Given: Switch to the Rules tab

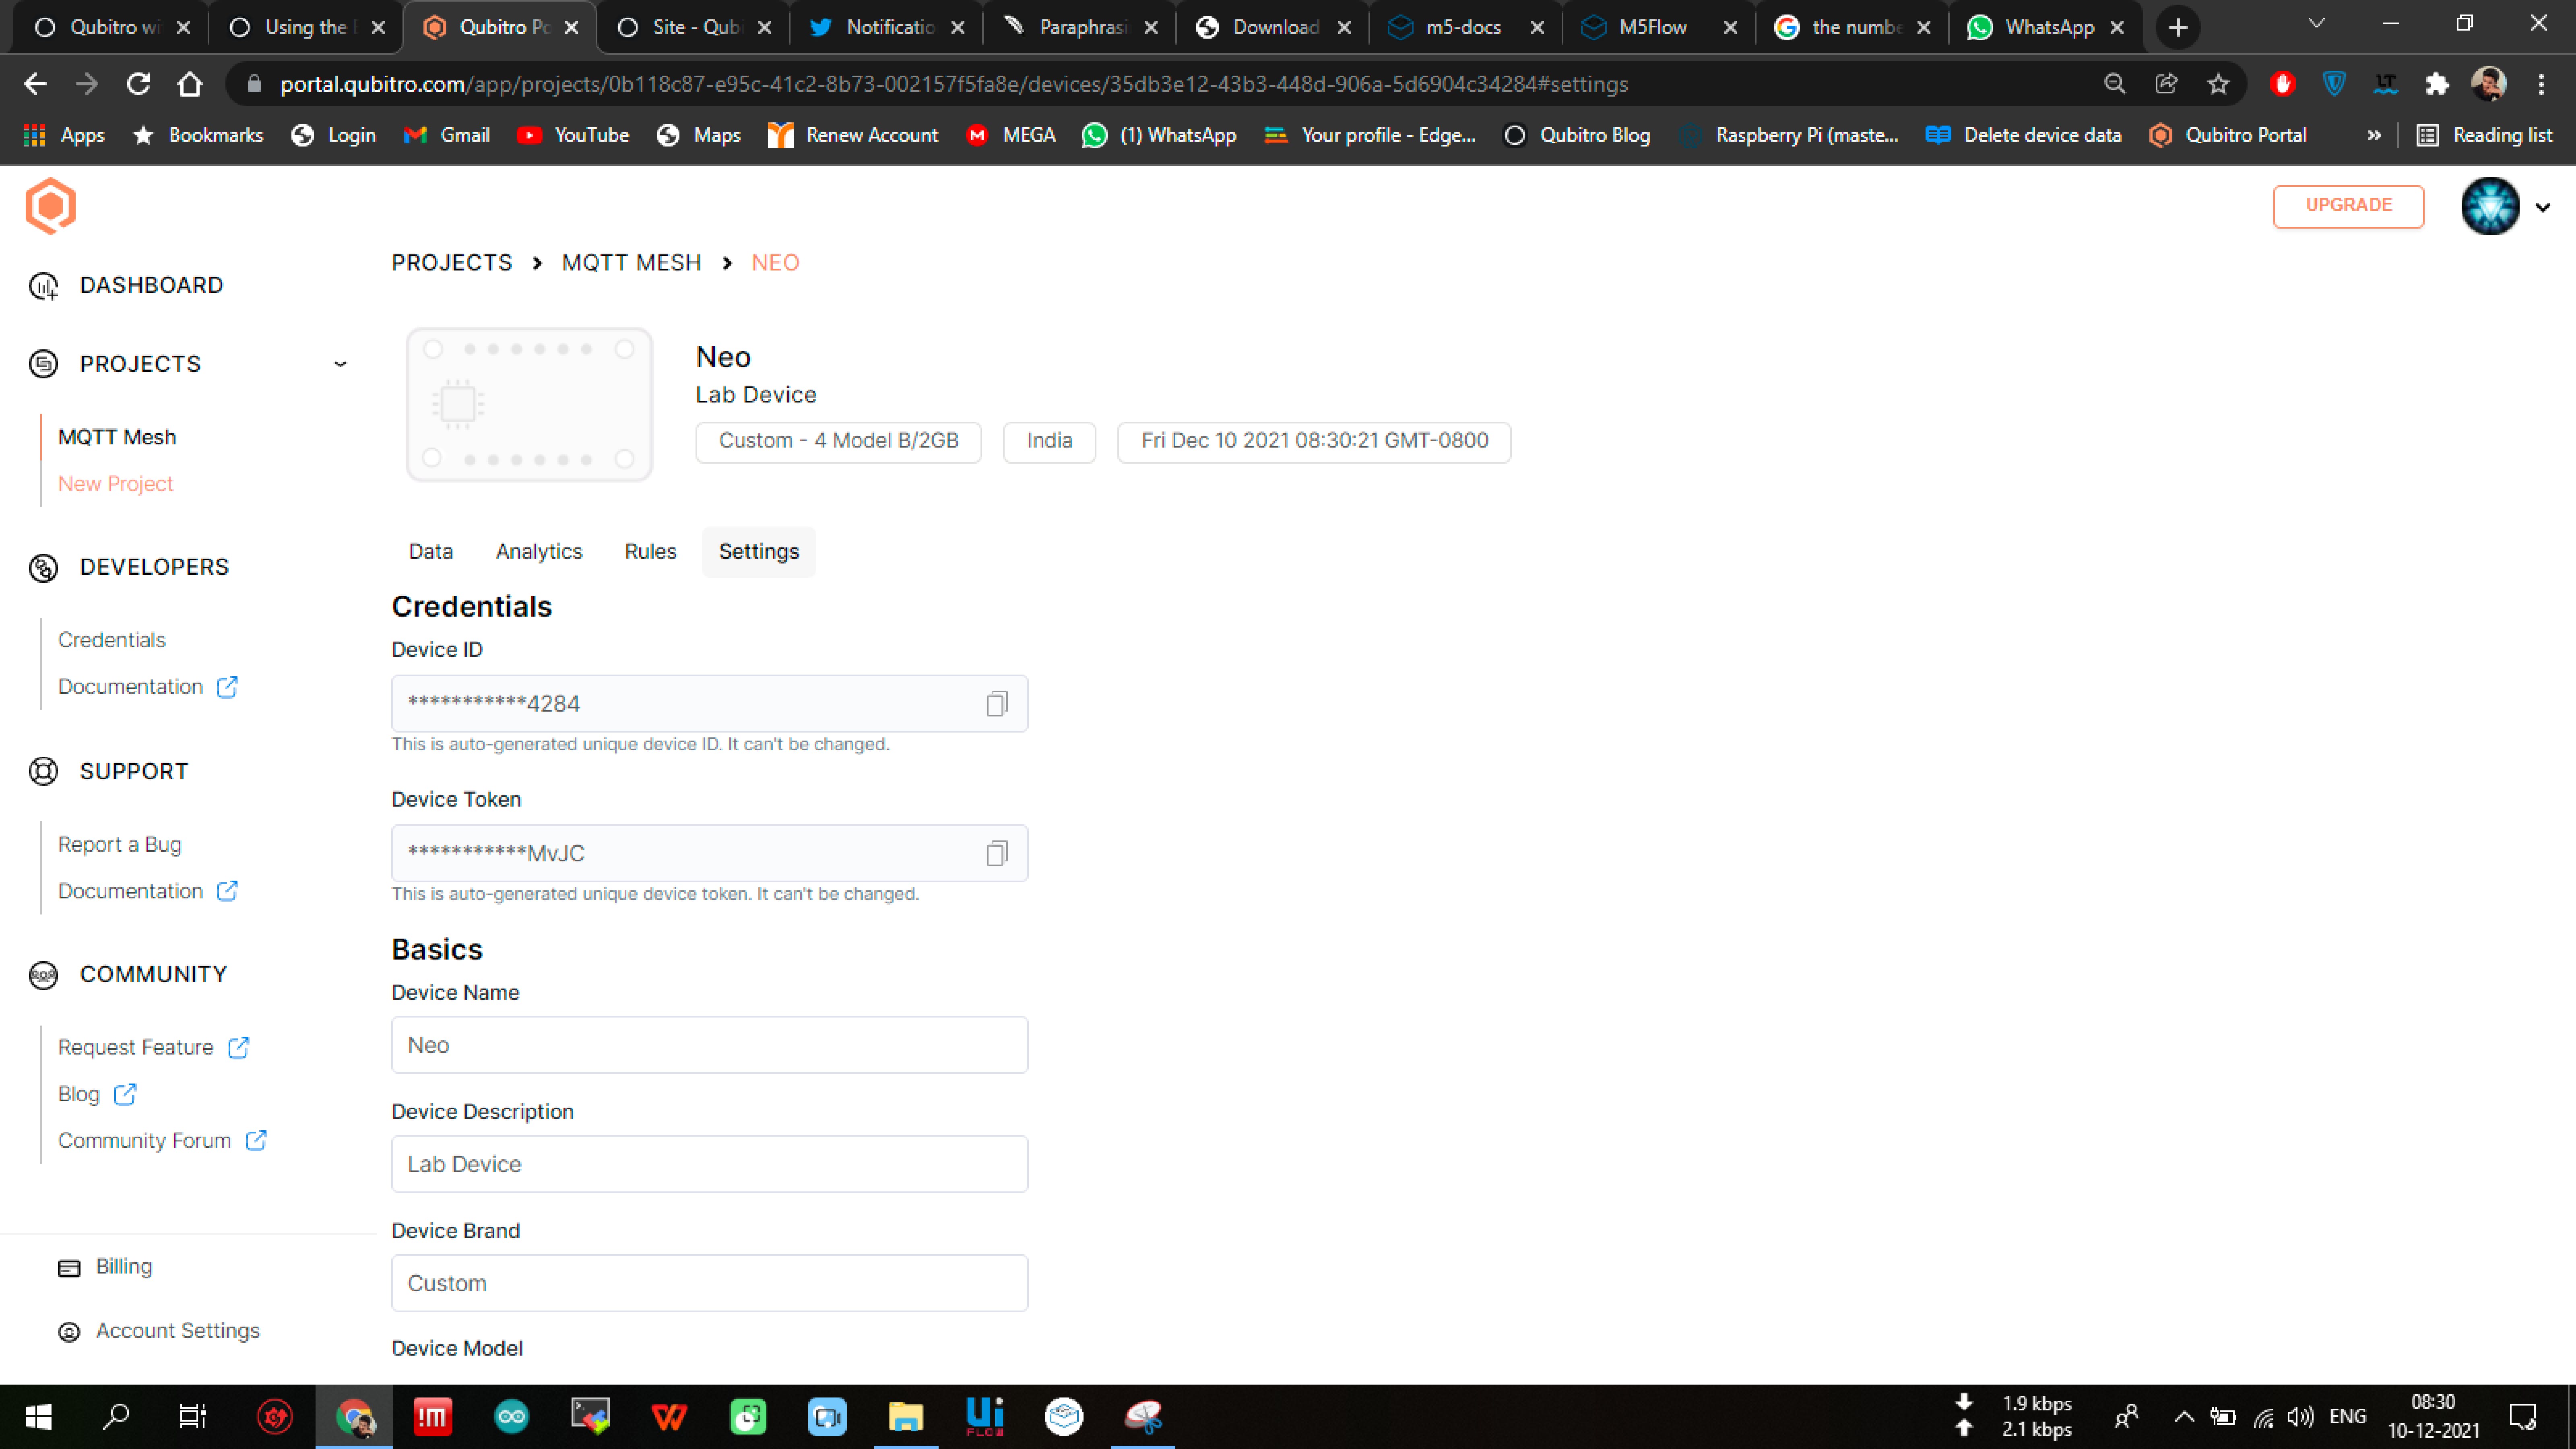Looking at the screenshot, I should tap(650, 552).
